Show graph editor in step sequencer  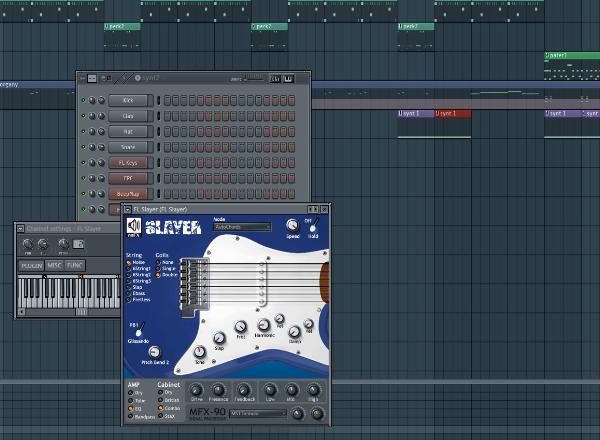tap(276, 79)
